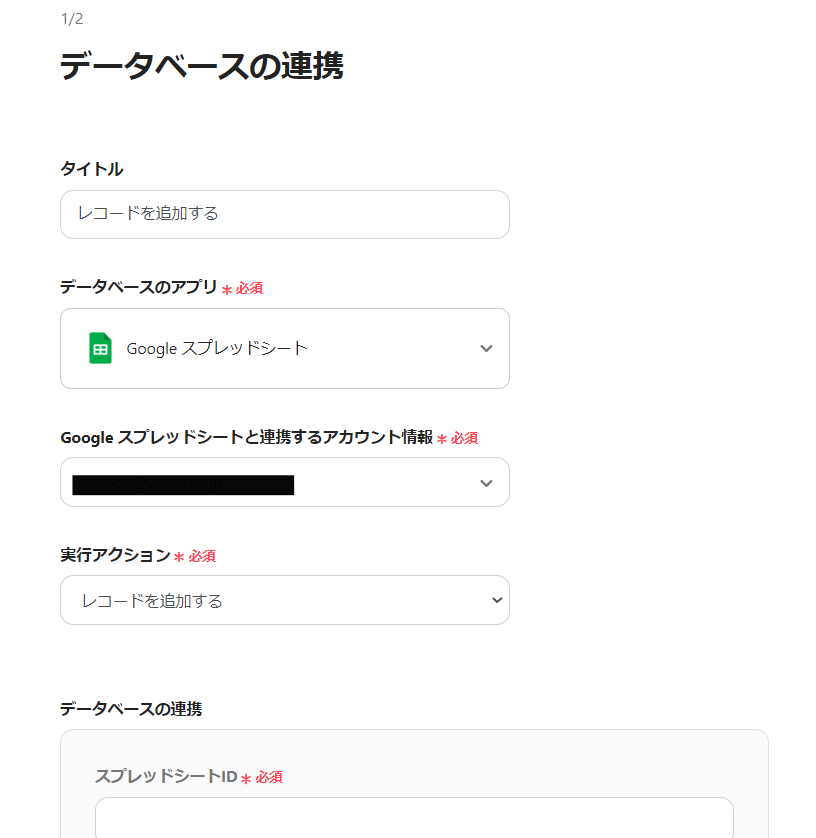Click 必須 marker beside 実行アクション
Screen dimensions: 816x838
[x=202, y=556]
